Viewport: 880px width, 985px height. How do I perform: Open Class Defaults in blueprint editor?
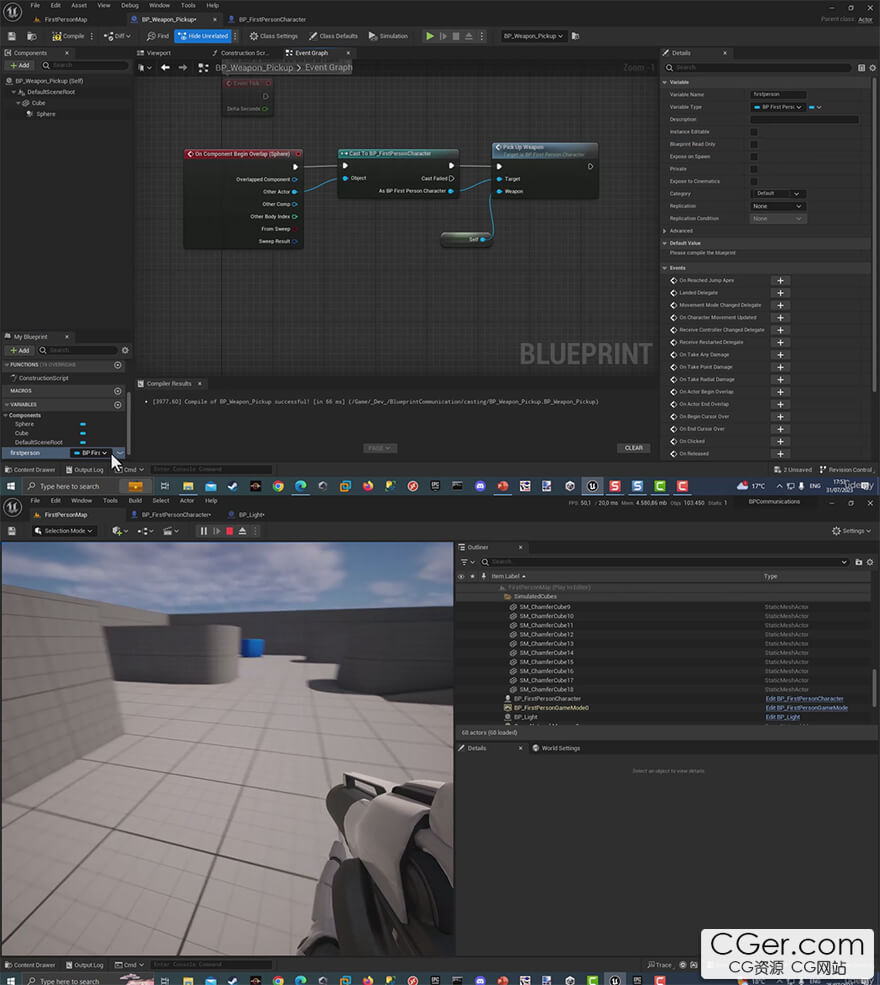tap(333, 36)
